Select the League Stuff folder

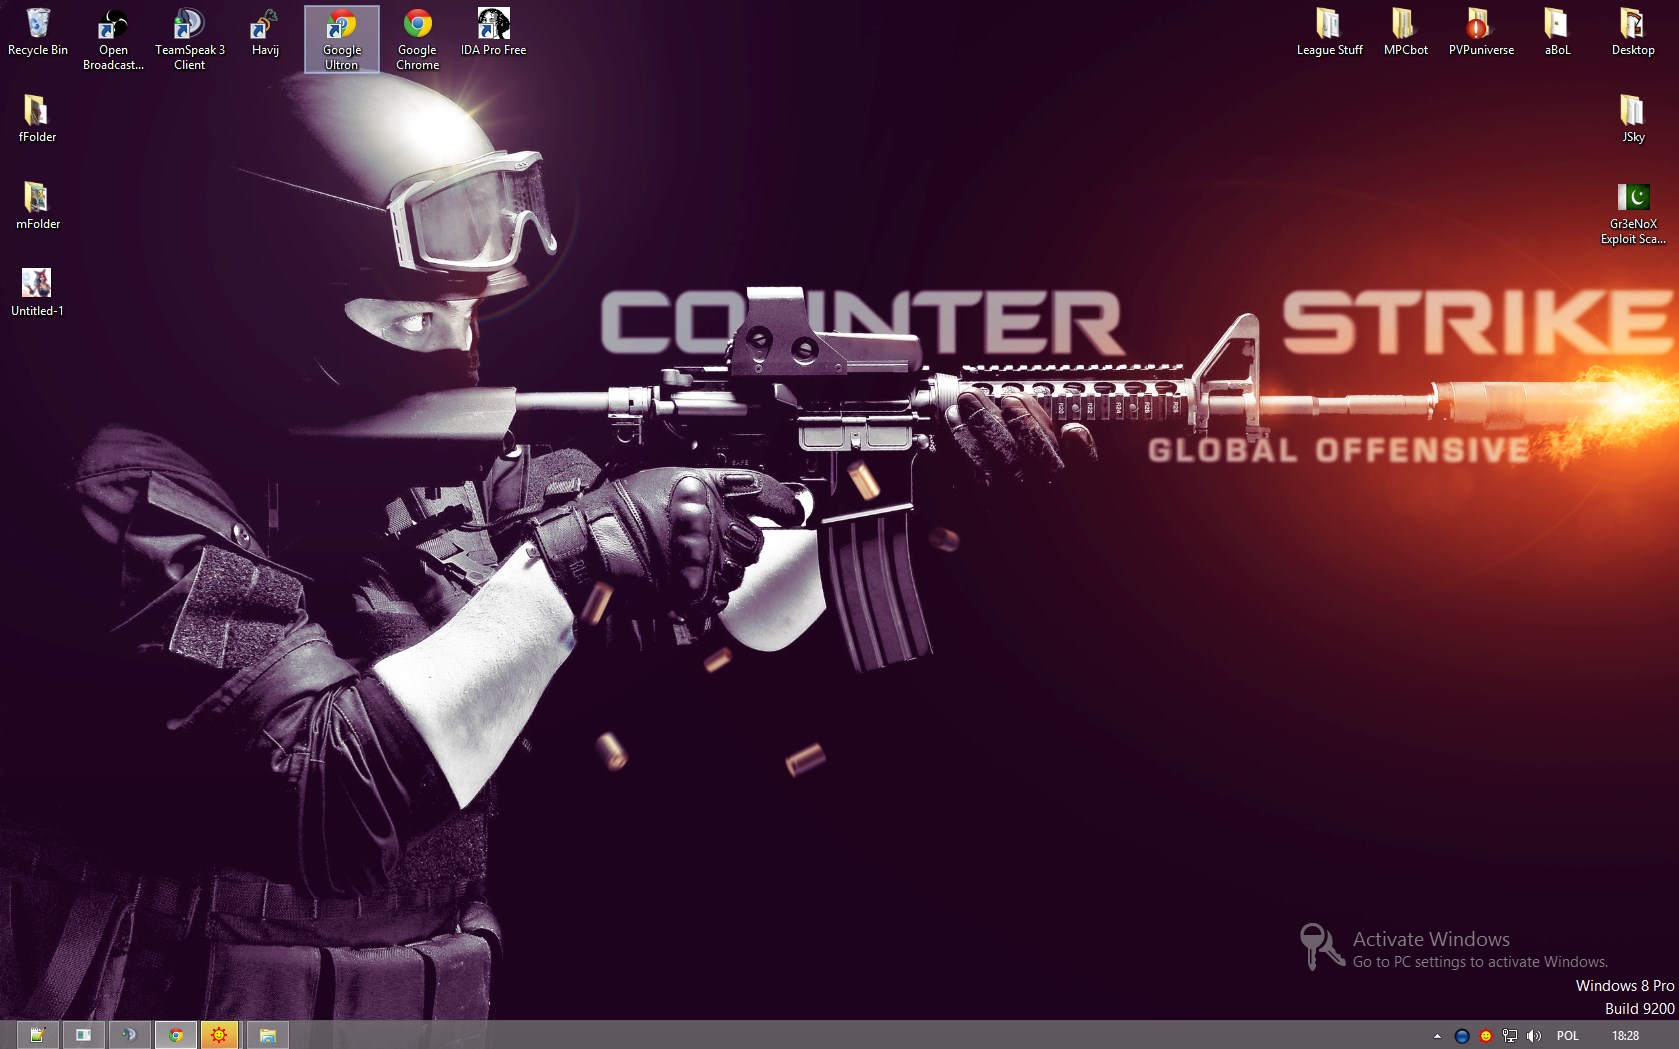pos(1329,32)
